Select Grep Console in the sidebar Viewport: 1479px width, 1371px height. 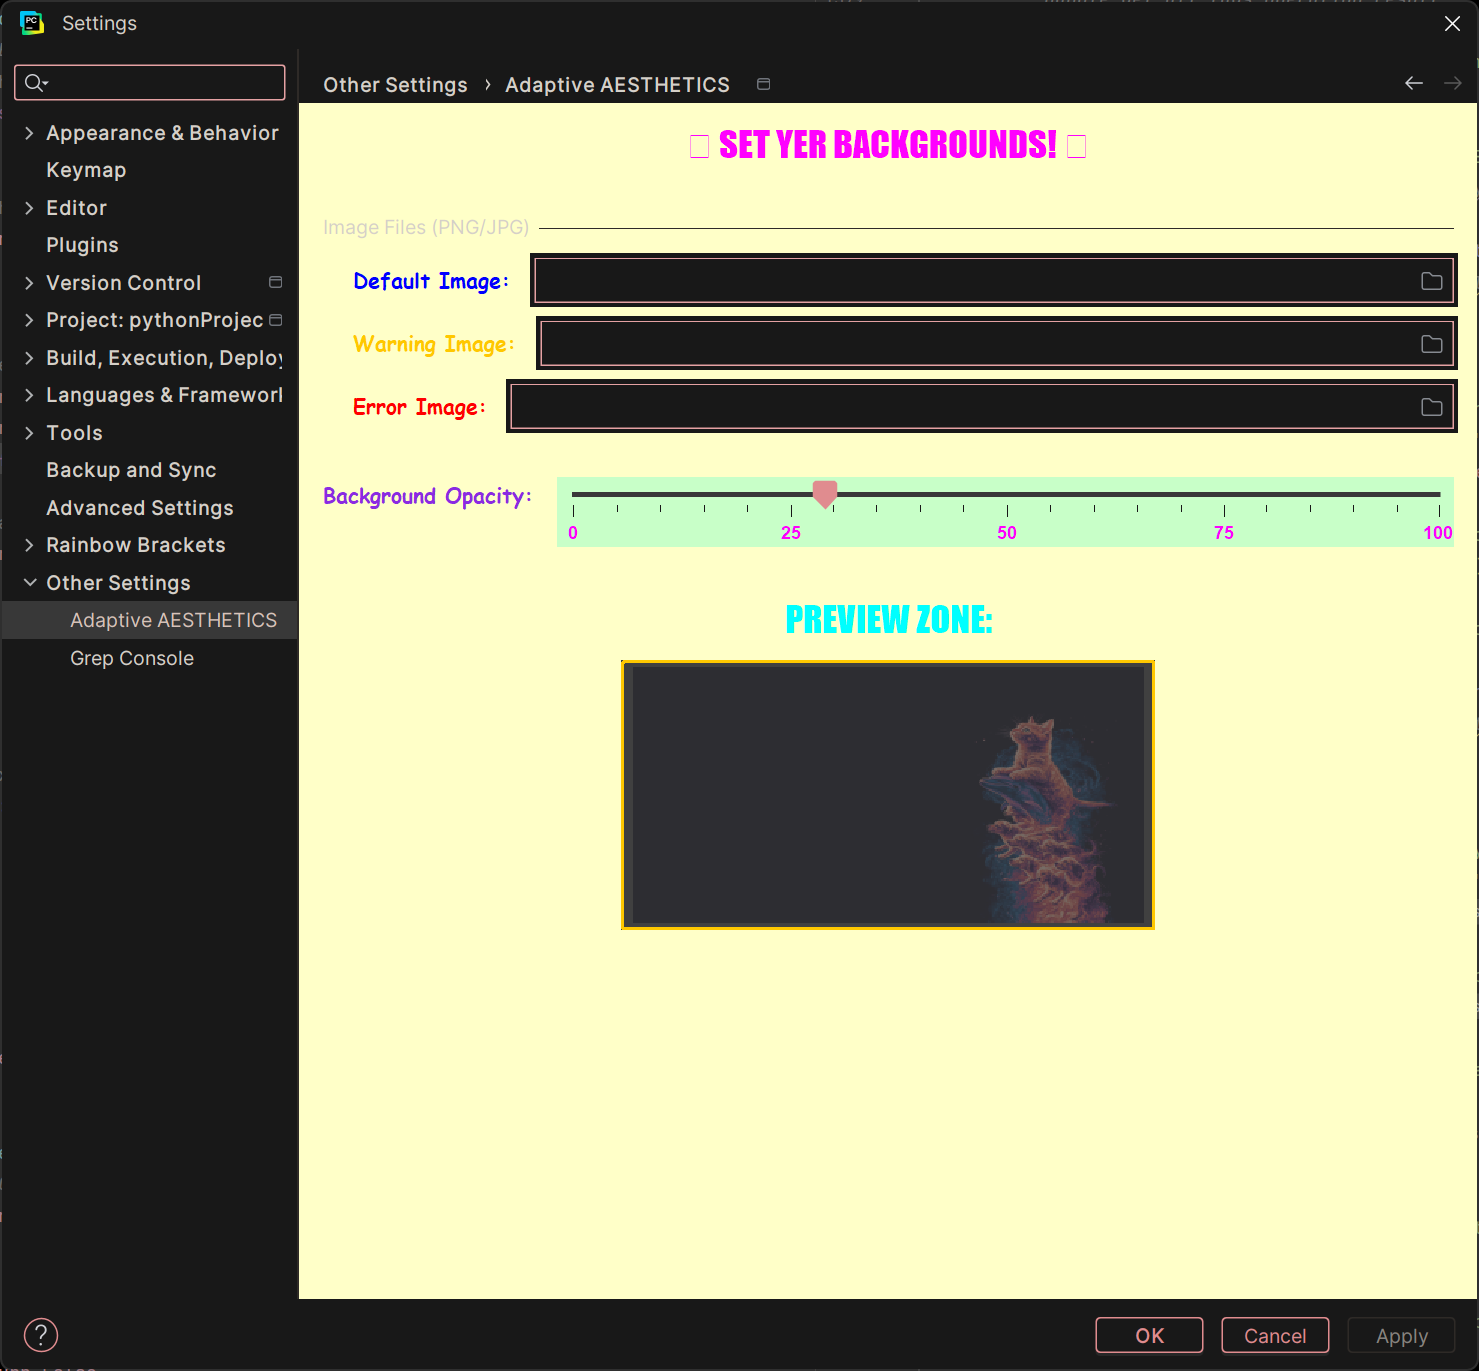coord(132,658)
